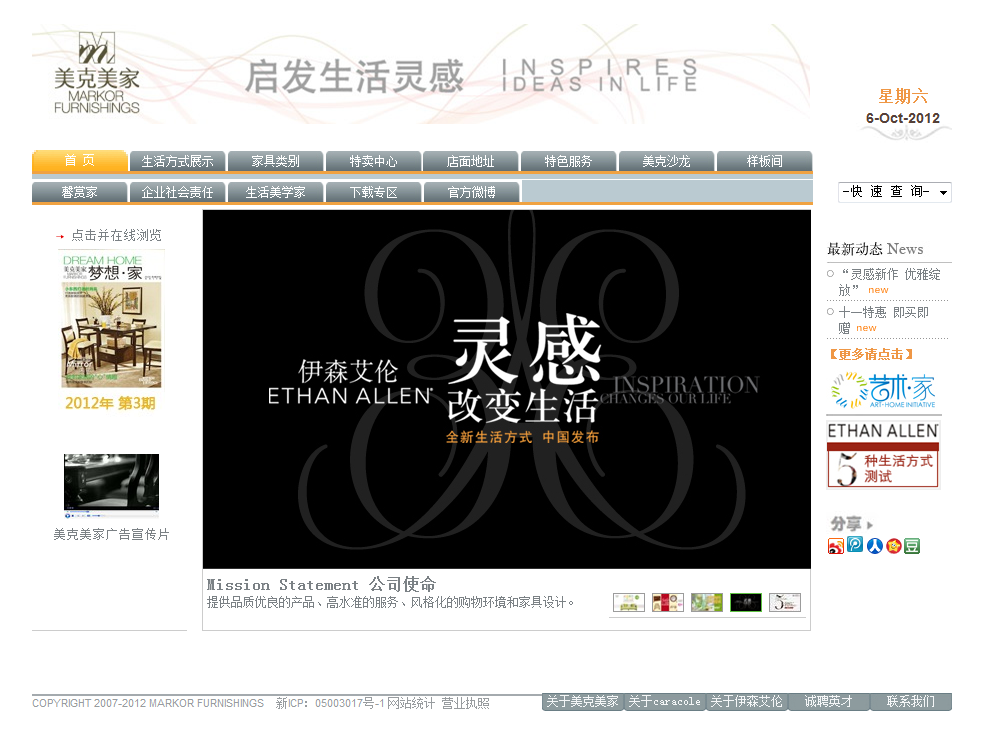The image size is (984, 735).
Task: Select the sofa slide thumbnail
Action: [629, 603]
